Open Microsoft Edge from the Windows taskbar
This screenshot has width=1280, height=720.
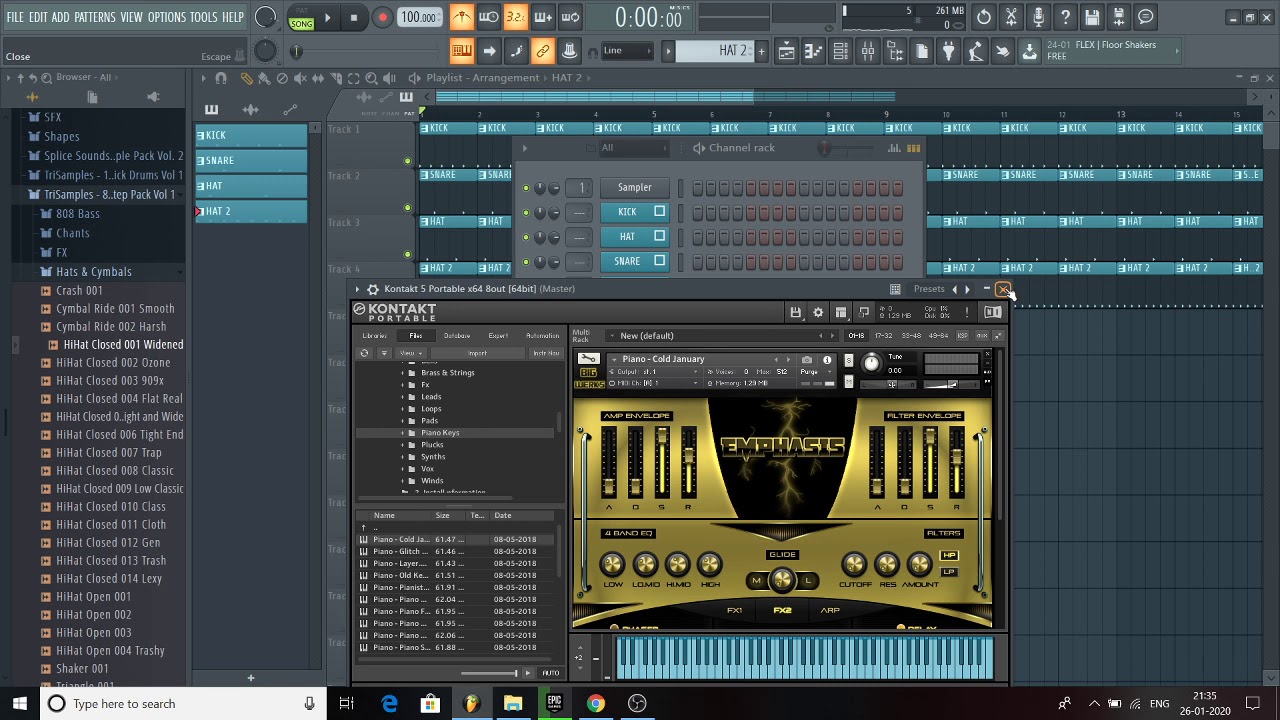click(389, 704)
